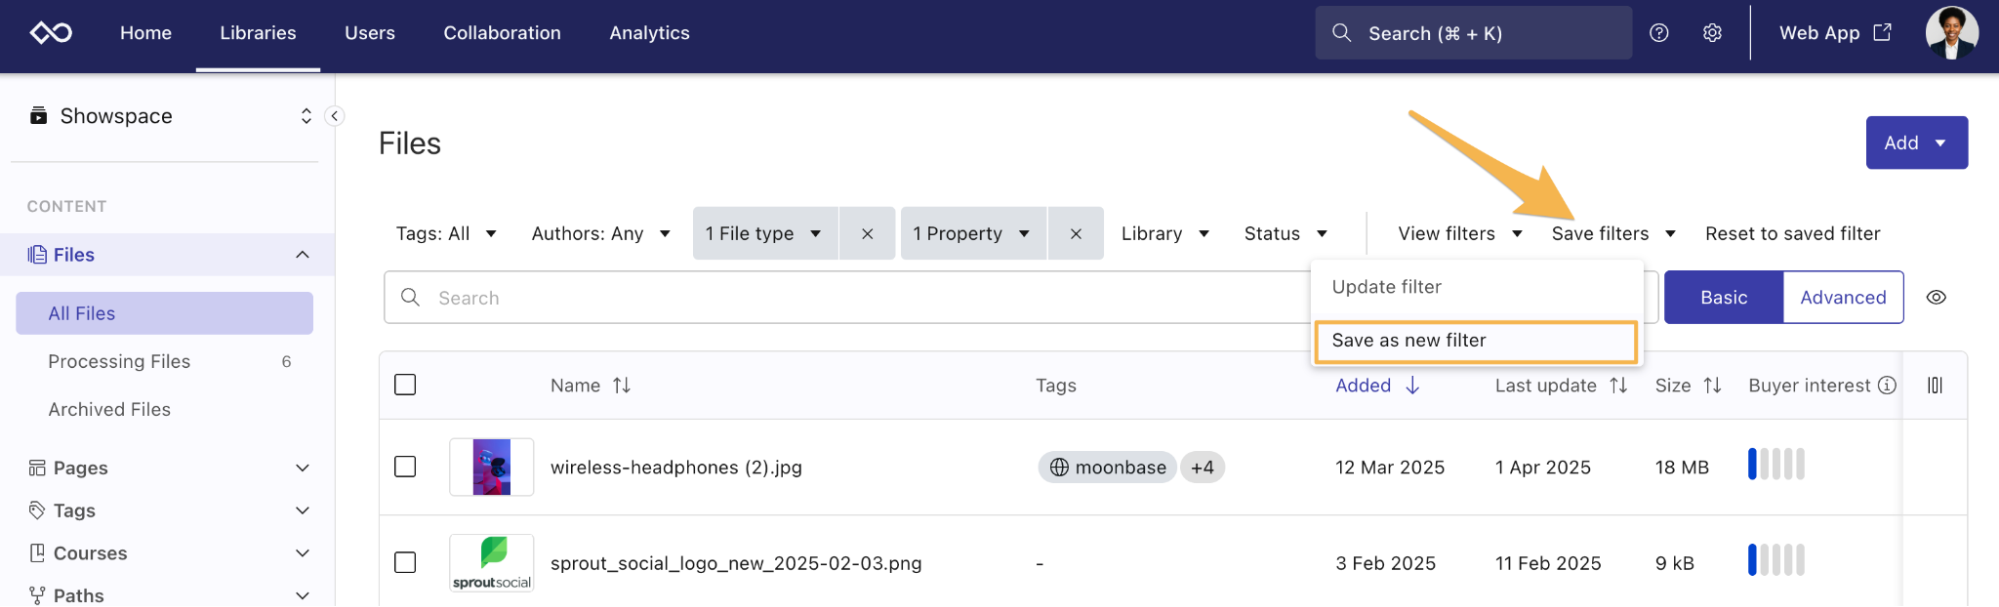
Task: Click the column settings icon in table header
Action: click(x=1935, y=385)
